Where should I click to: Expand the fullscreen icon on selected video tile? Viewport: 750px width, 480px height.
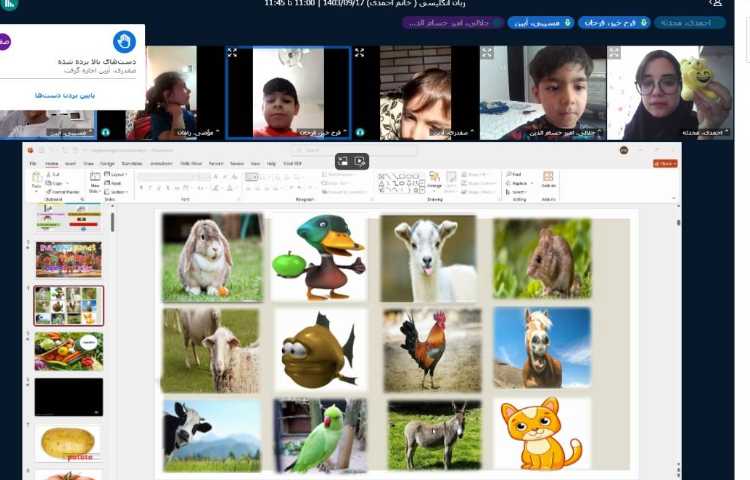tap(233, 53)
